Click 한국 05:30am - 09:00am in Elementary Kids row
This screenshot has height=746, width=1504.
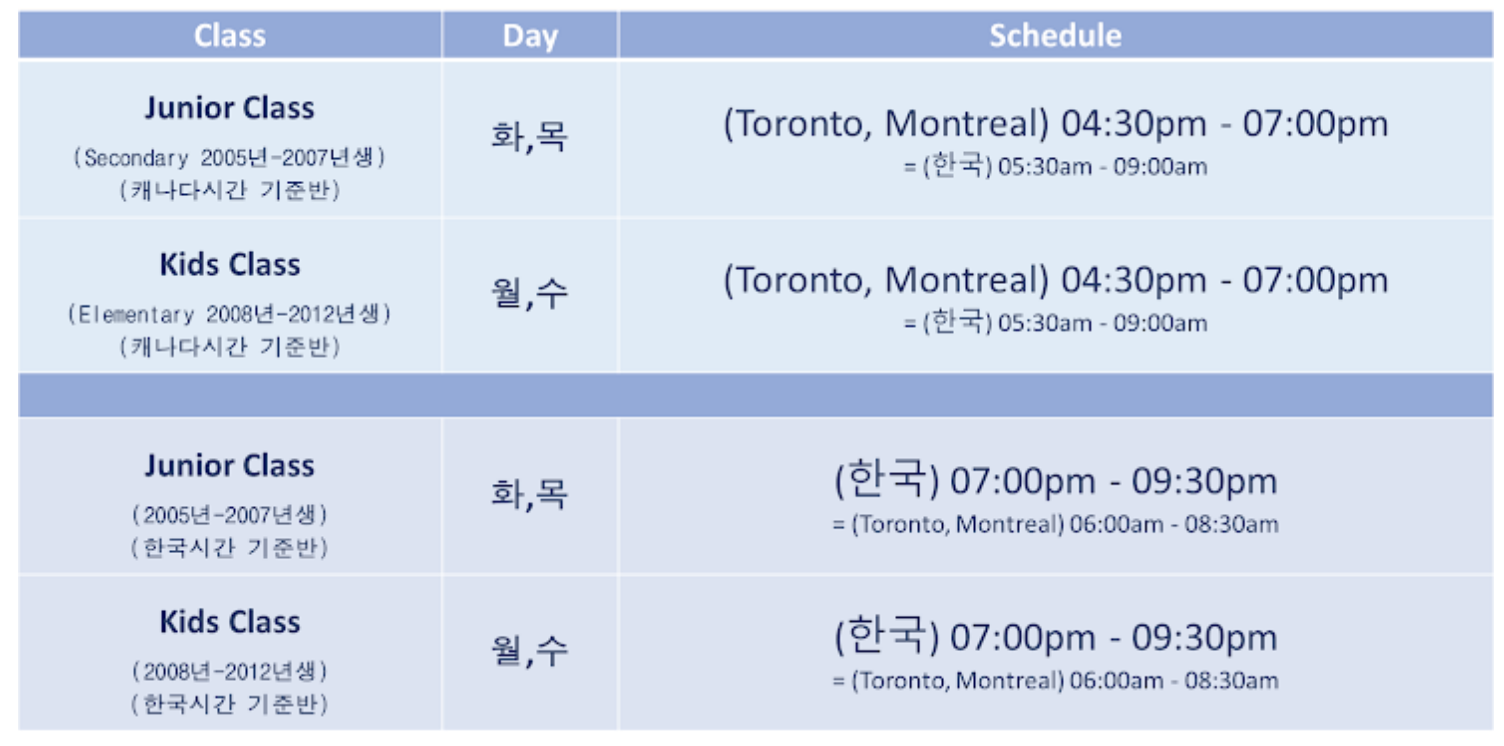(1055, 323)
